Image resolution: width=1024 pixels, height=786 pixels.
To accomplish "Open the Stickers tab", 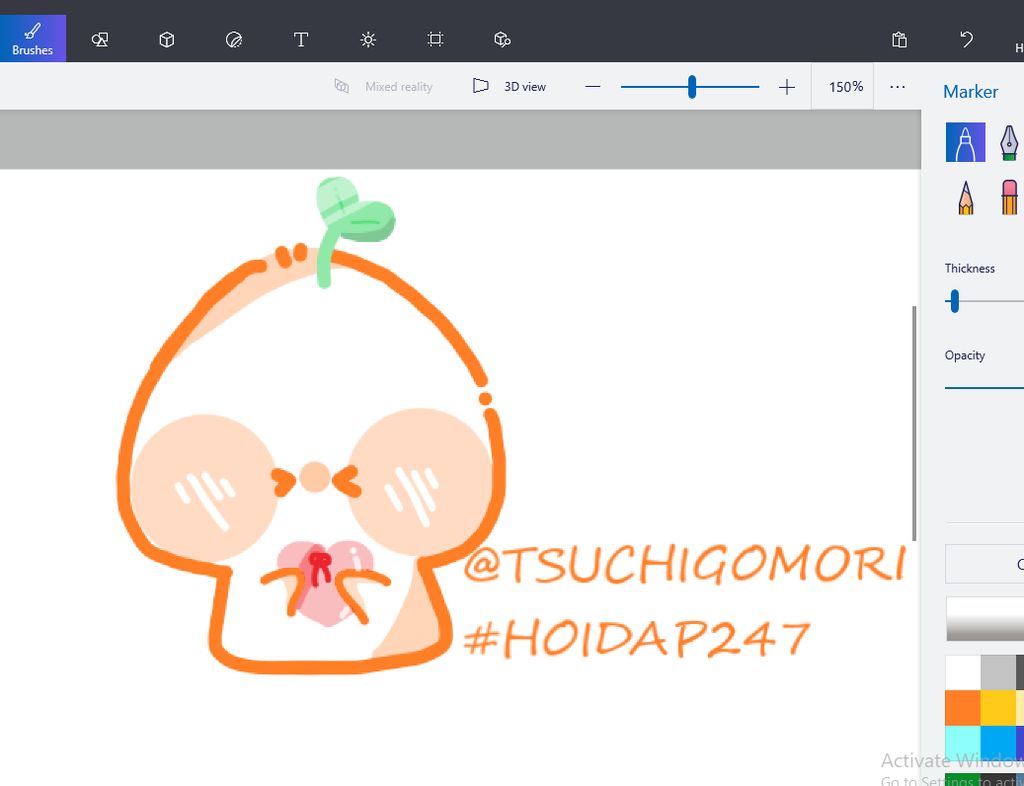I will (234, 39).
